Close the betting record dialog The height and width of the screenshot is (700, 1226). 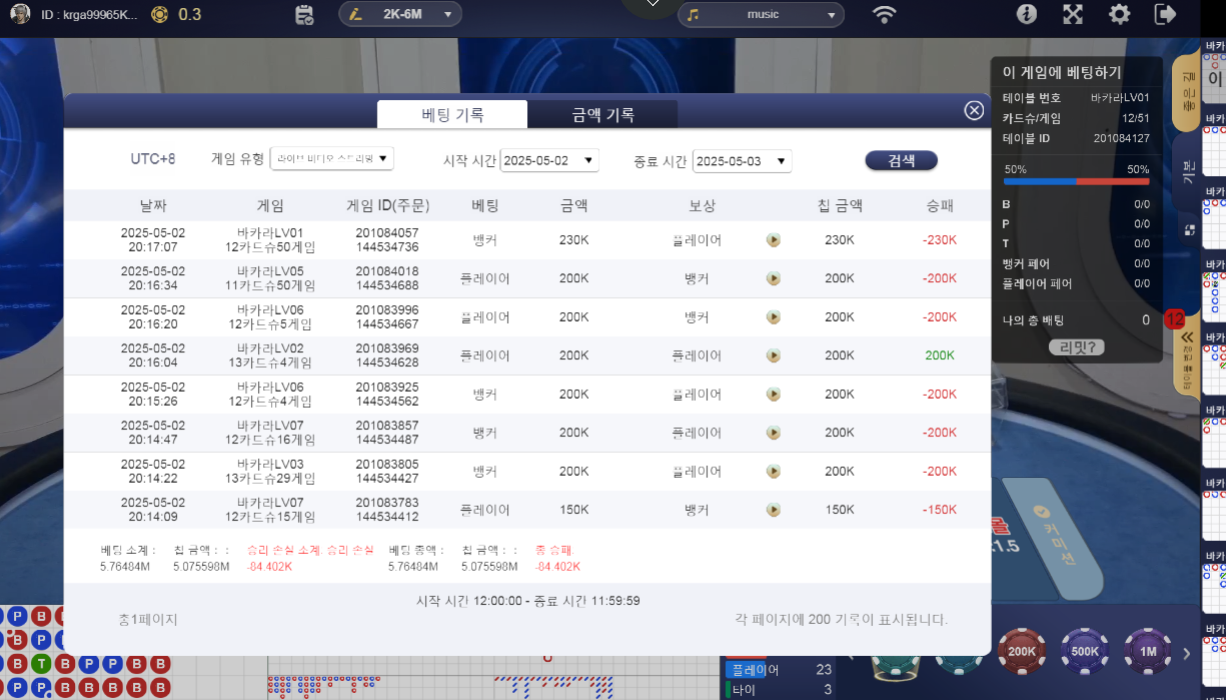pos(974,111)
